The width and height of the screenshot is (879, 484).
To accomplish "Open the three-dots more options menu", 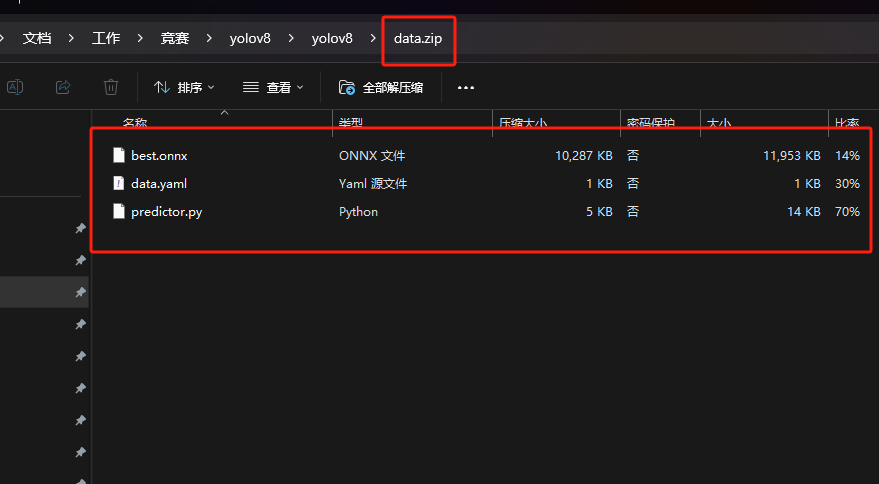I will pos(465,88).
